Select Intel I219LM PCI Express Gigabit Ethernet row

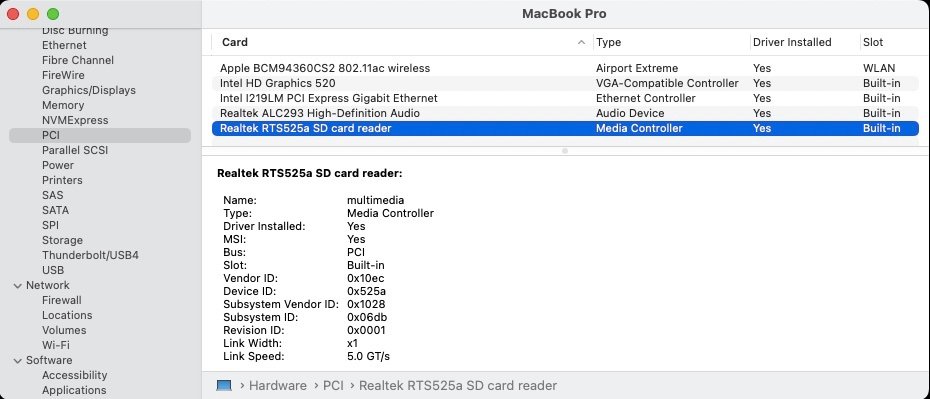[565, 98]
